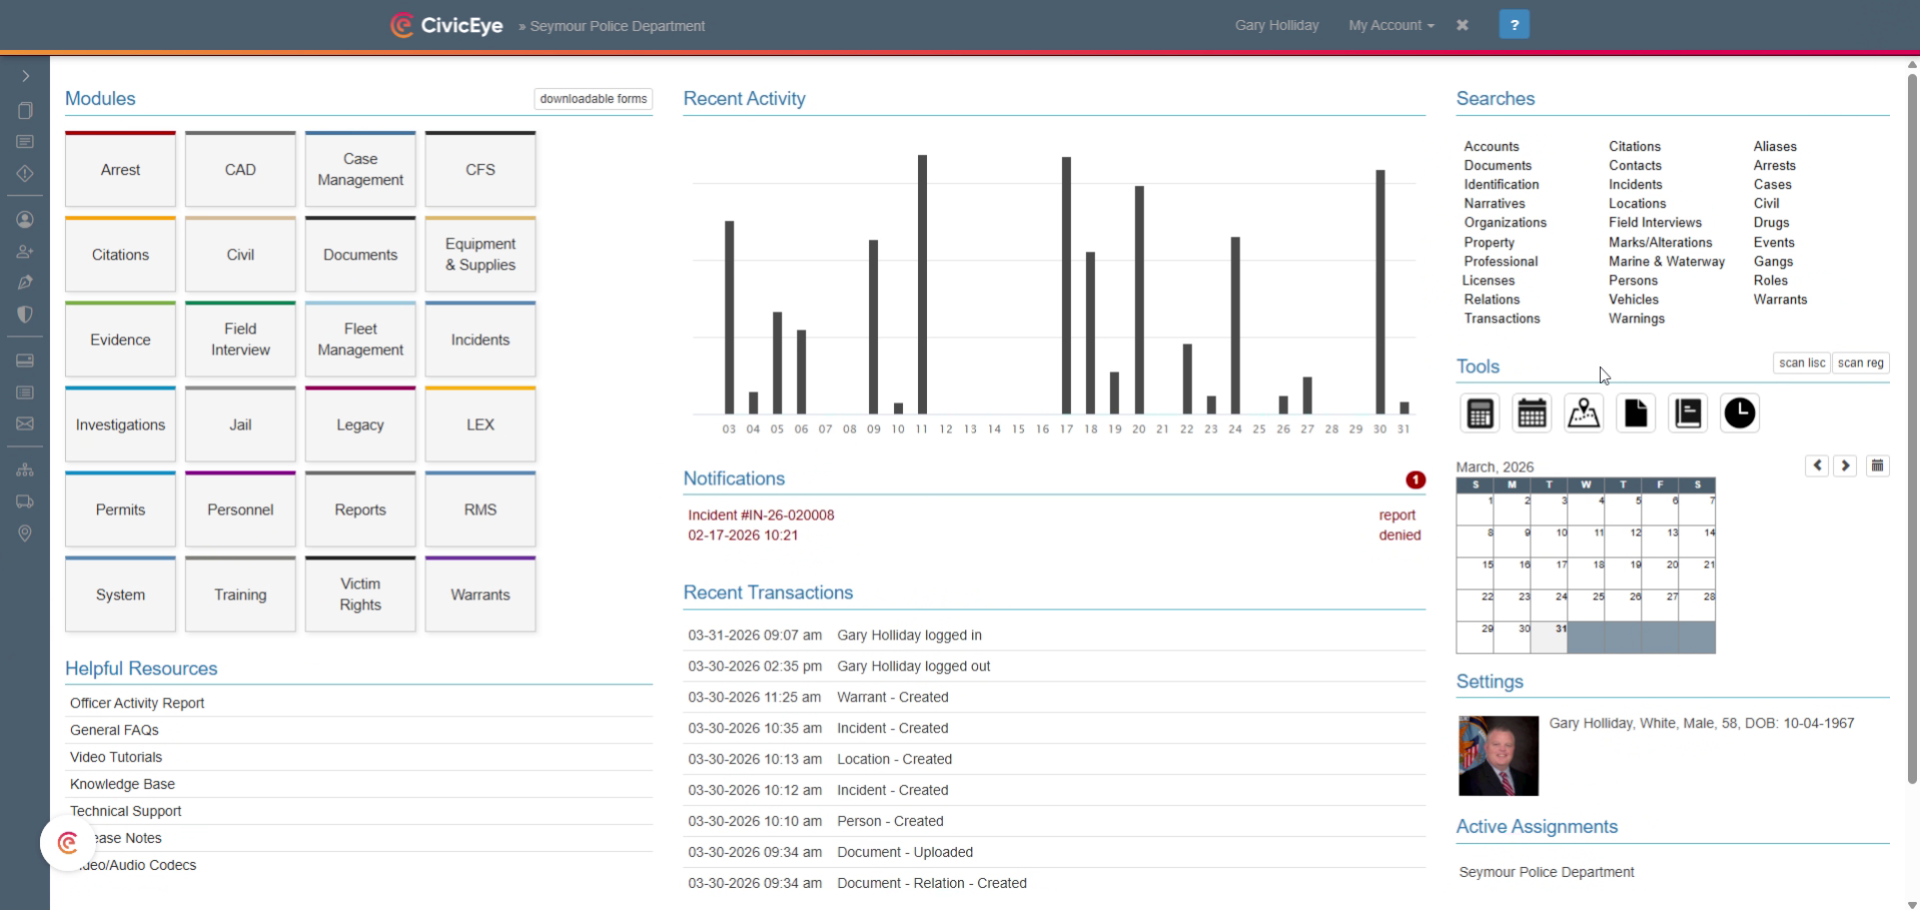This screenshot has width=1920, height=910.
Task: Click Gary Holliday's profile photo
Action: click(1498, 756)
